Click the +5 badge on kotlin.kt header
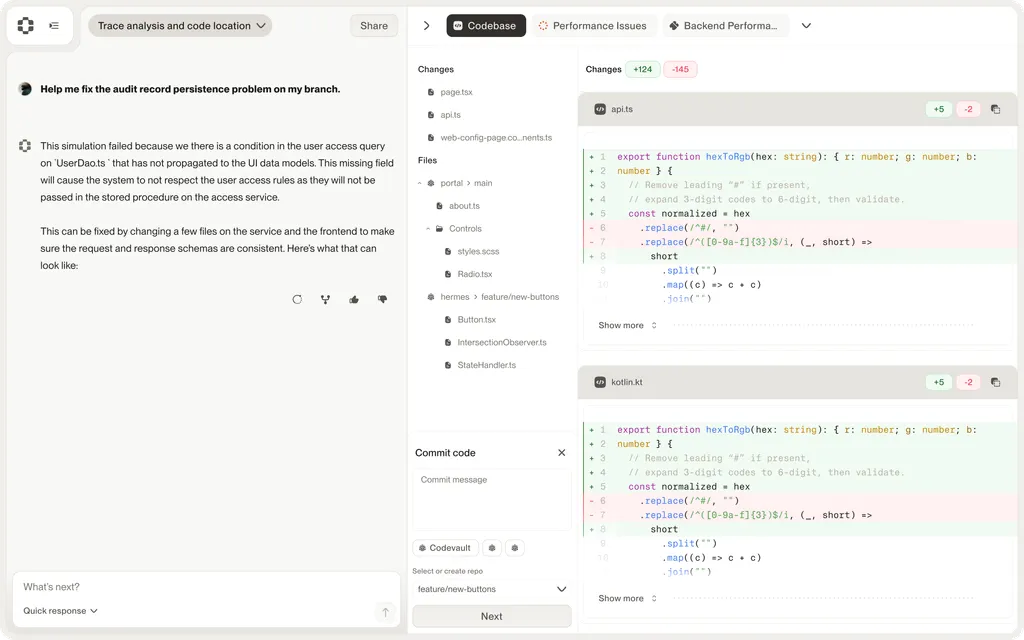 [x=938, y=382]
